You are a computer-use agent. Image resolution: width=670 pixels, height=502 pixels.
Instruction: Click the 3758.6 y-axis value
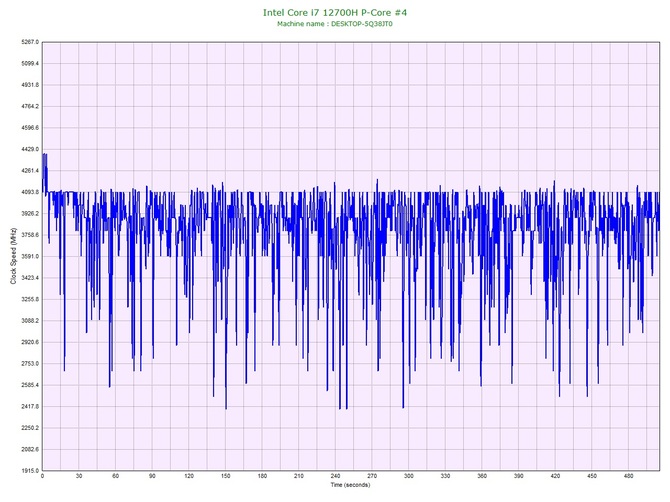[x=30, y=235]
